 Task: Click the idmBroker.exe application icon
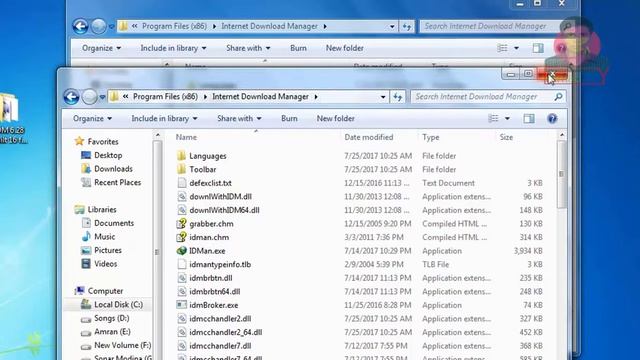tap(182, 305)
